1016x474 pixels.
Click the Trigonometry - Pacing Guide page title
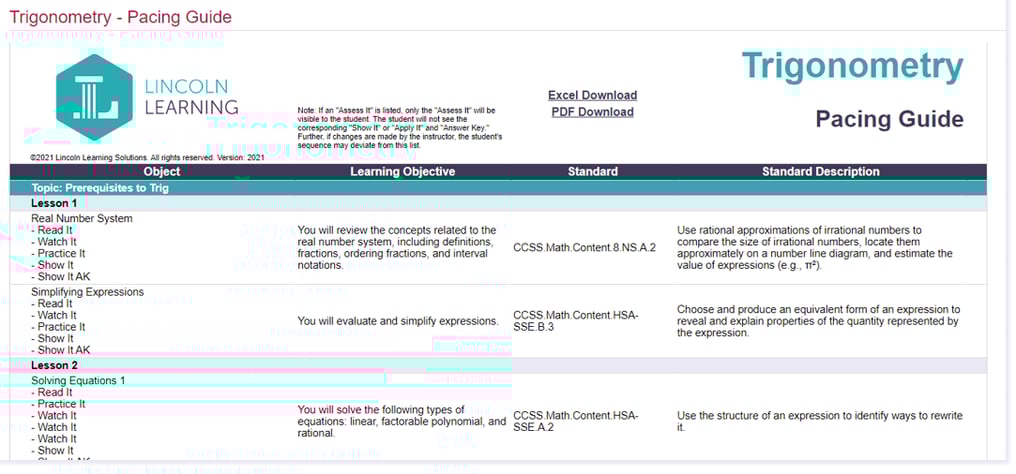tap(120, 17)
